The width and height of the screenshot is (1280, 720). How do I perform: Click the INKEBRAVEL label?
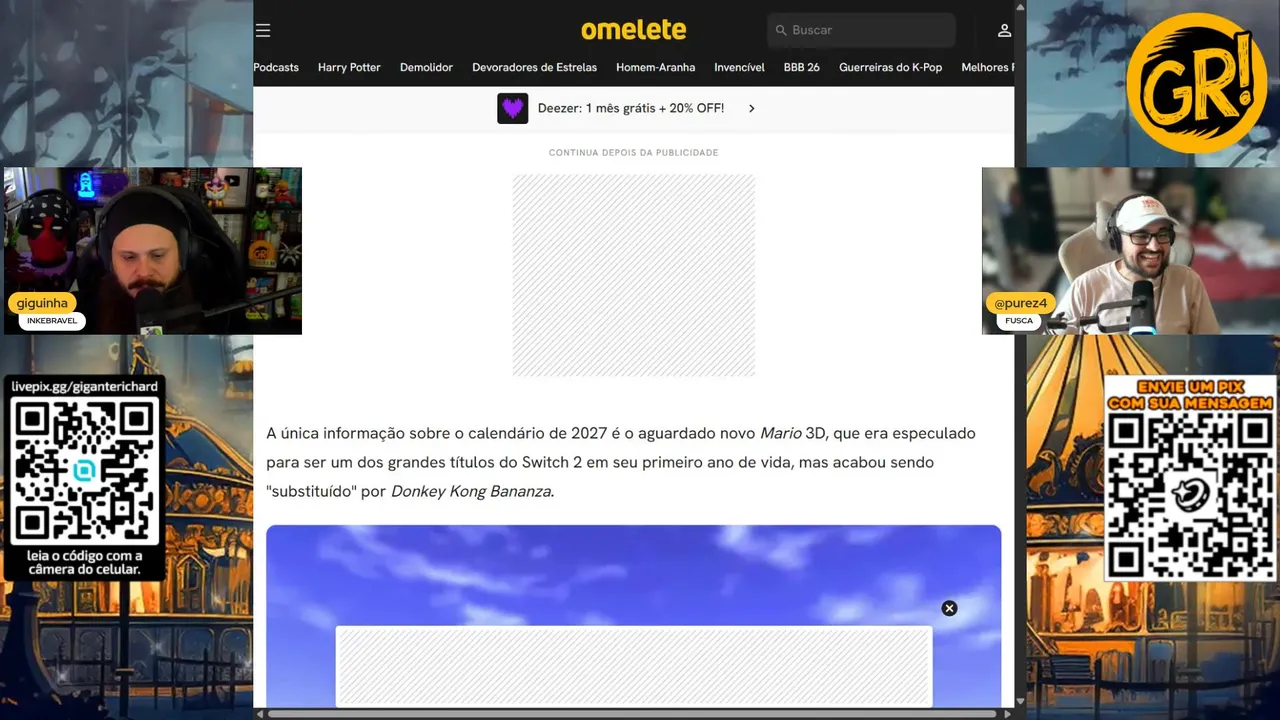(52, 321)
